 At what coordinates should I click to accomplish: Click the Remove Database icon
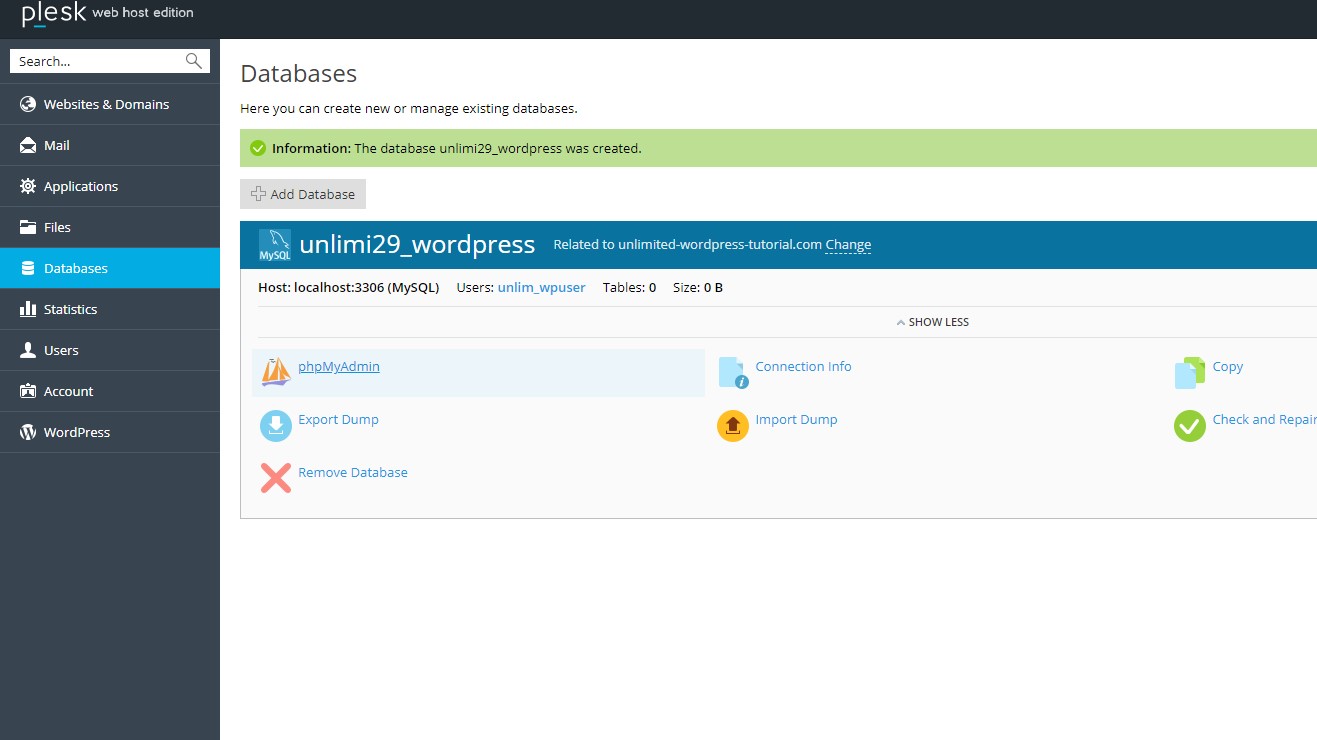click(x=275, y=478)
